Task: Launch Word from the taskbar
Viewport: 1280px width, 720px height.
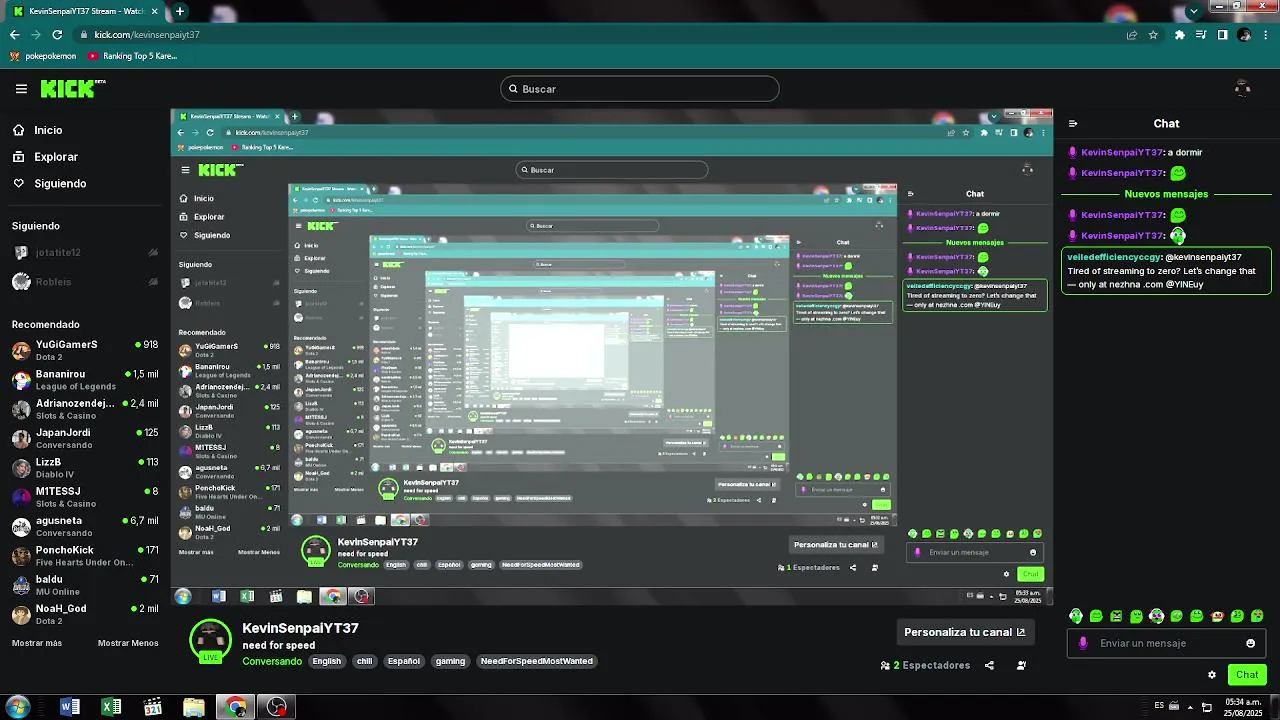Action: click(70, 708)
